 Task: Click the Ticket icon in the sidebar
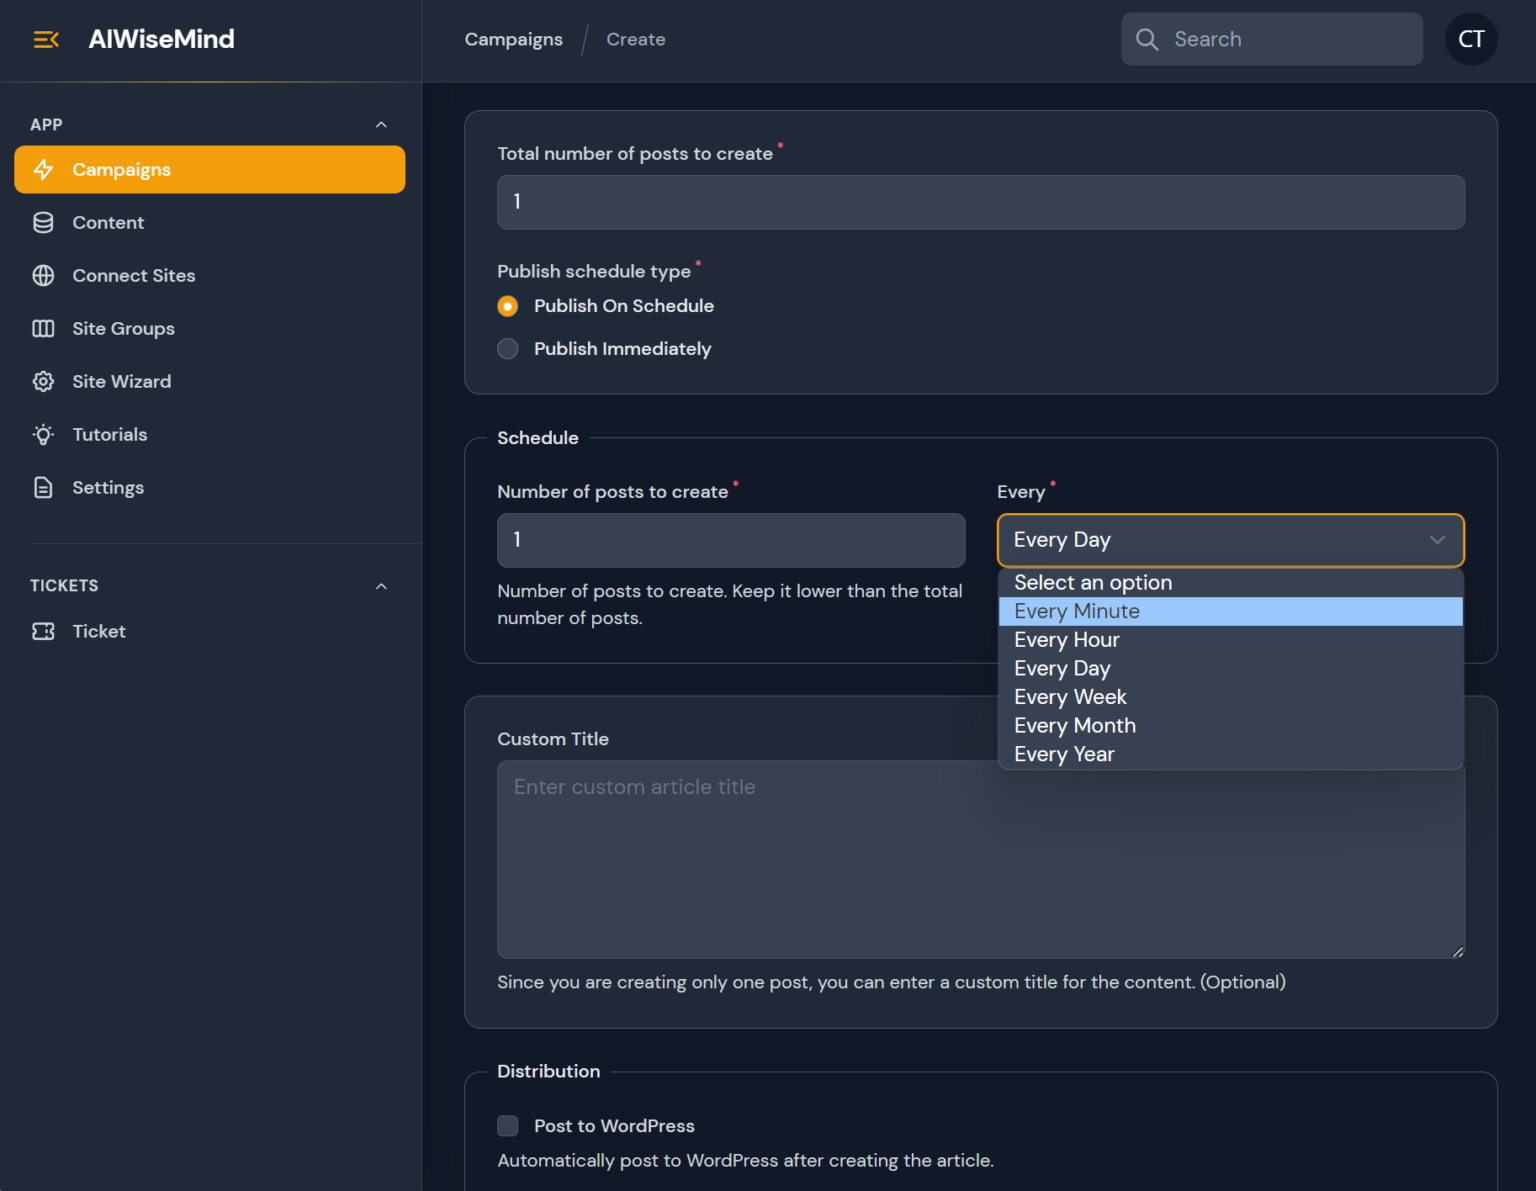tap(43, 631)
